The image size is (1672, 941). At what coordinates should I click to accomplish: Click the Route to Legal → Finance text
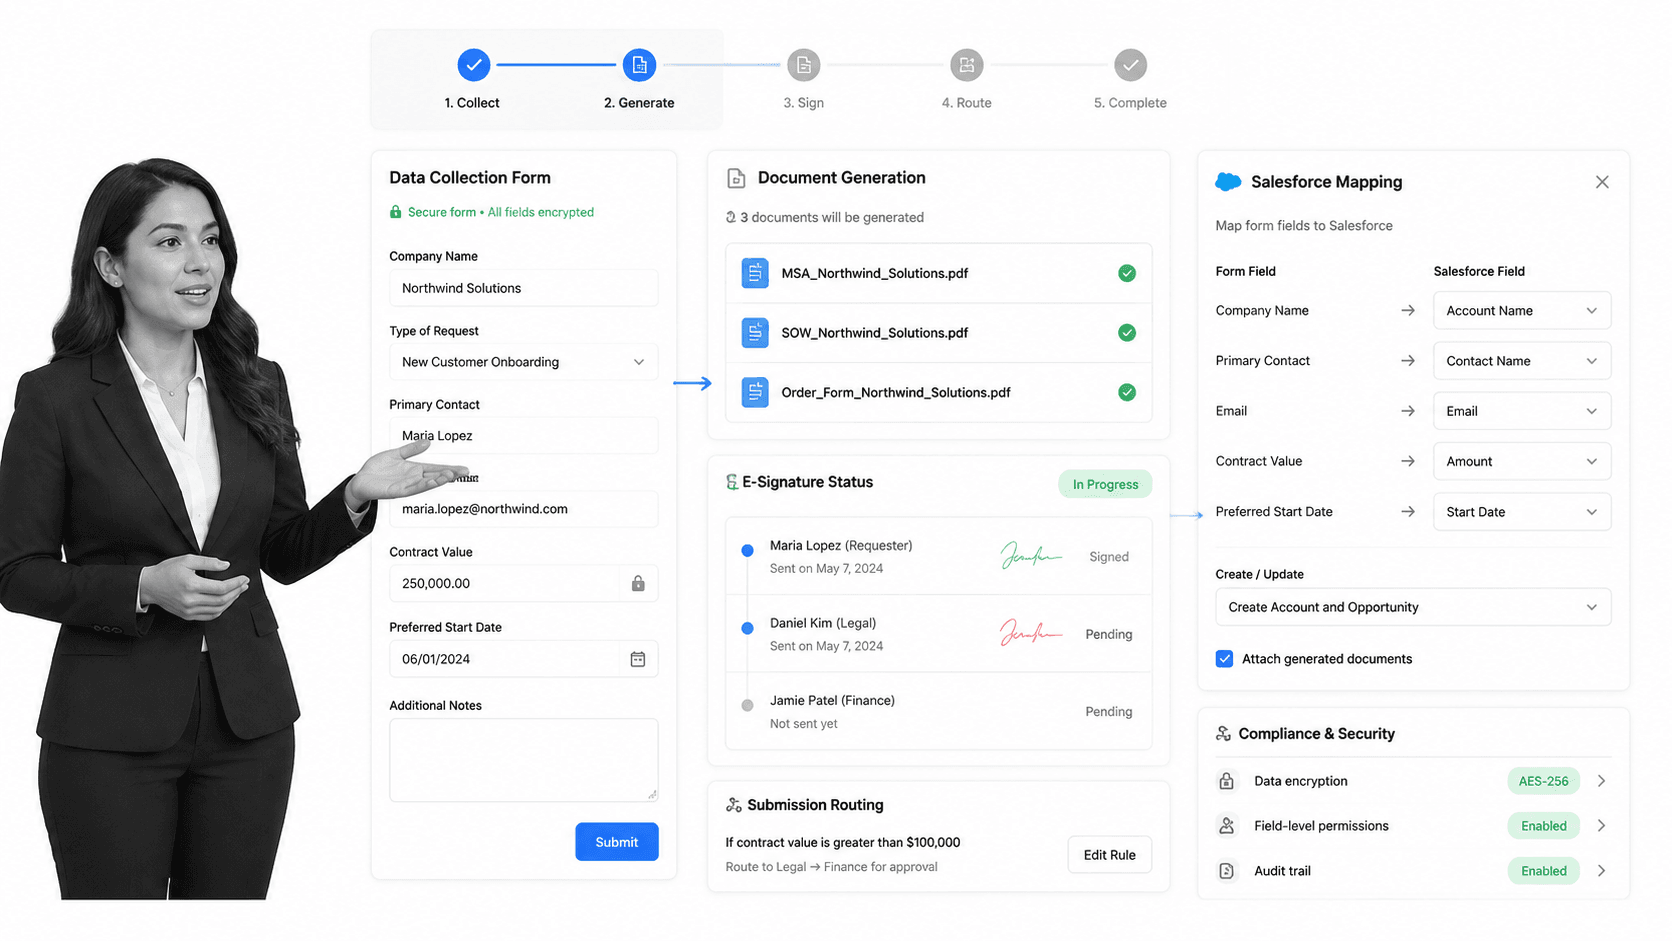[x=832, y=867]
